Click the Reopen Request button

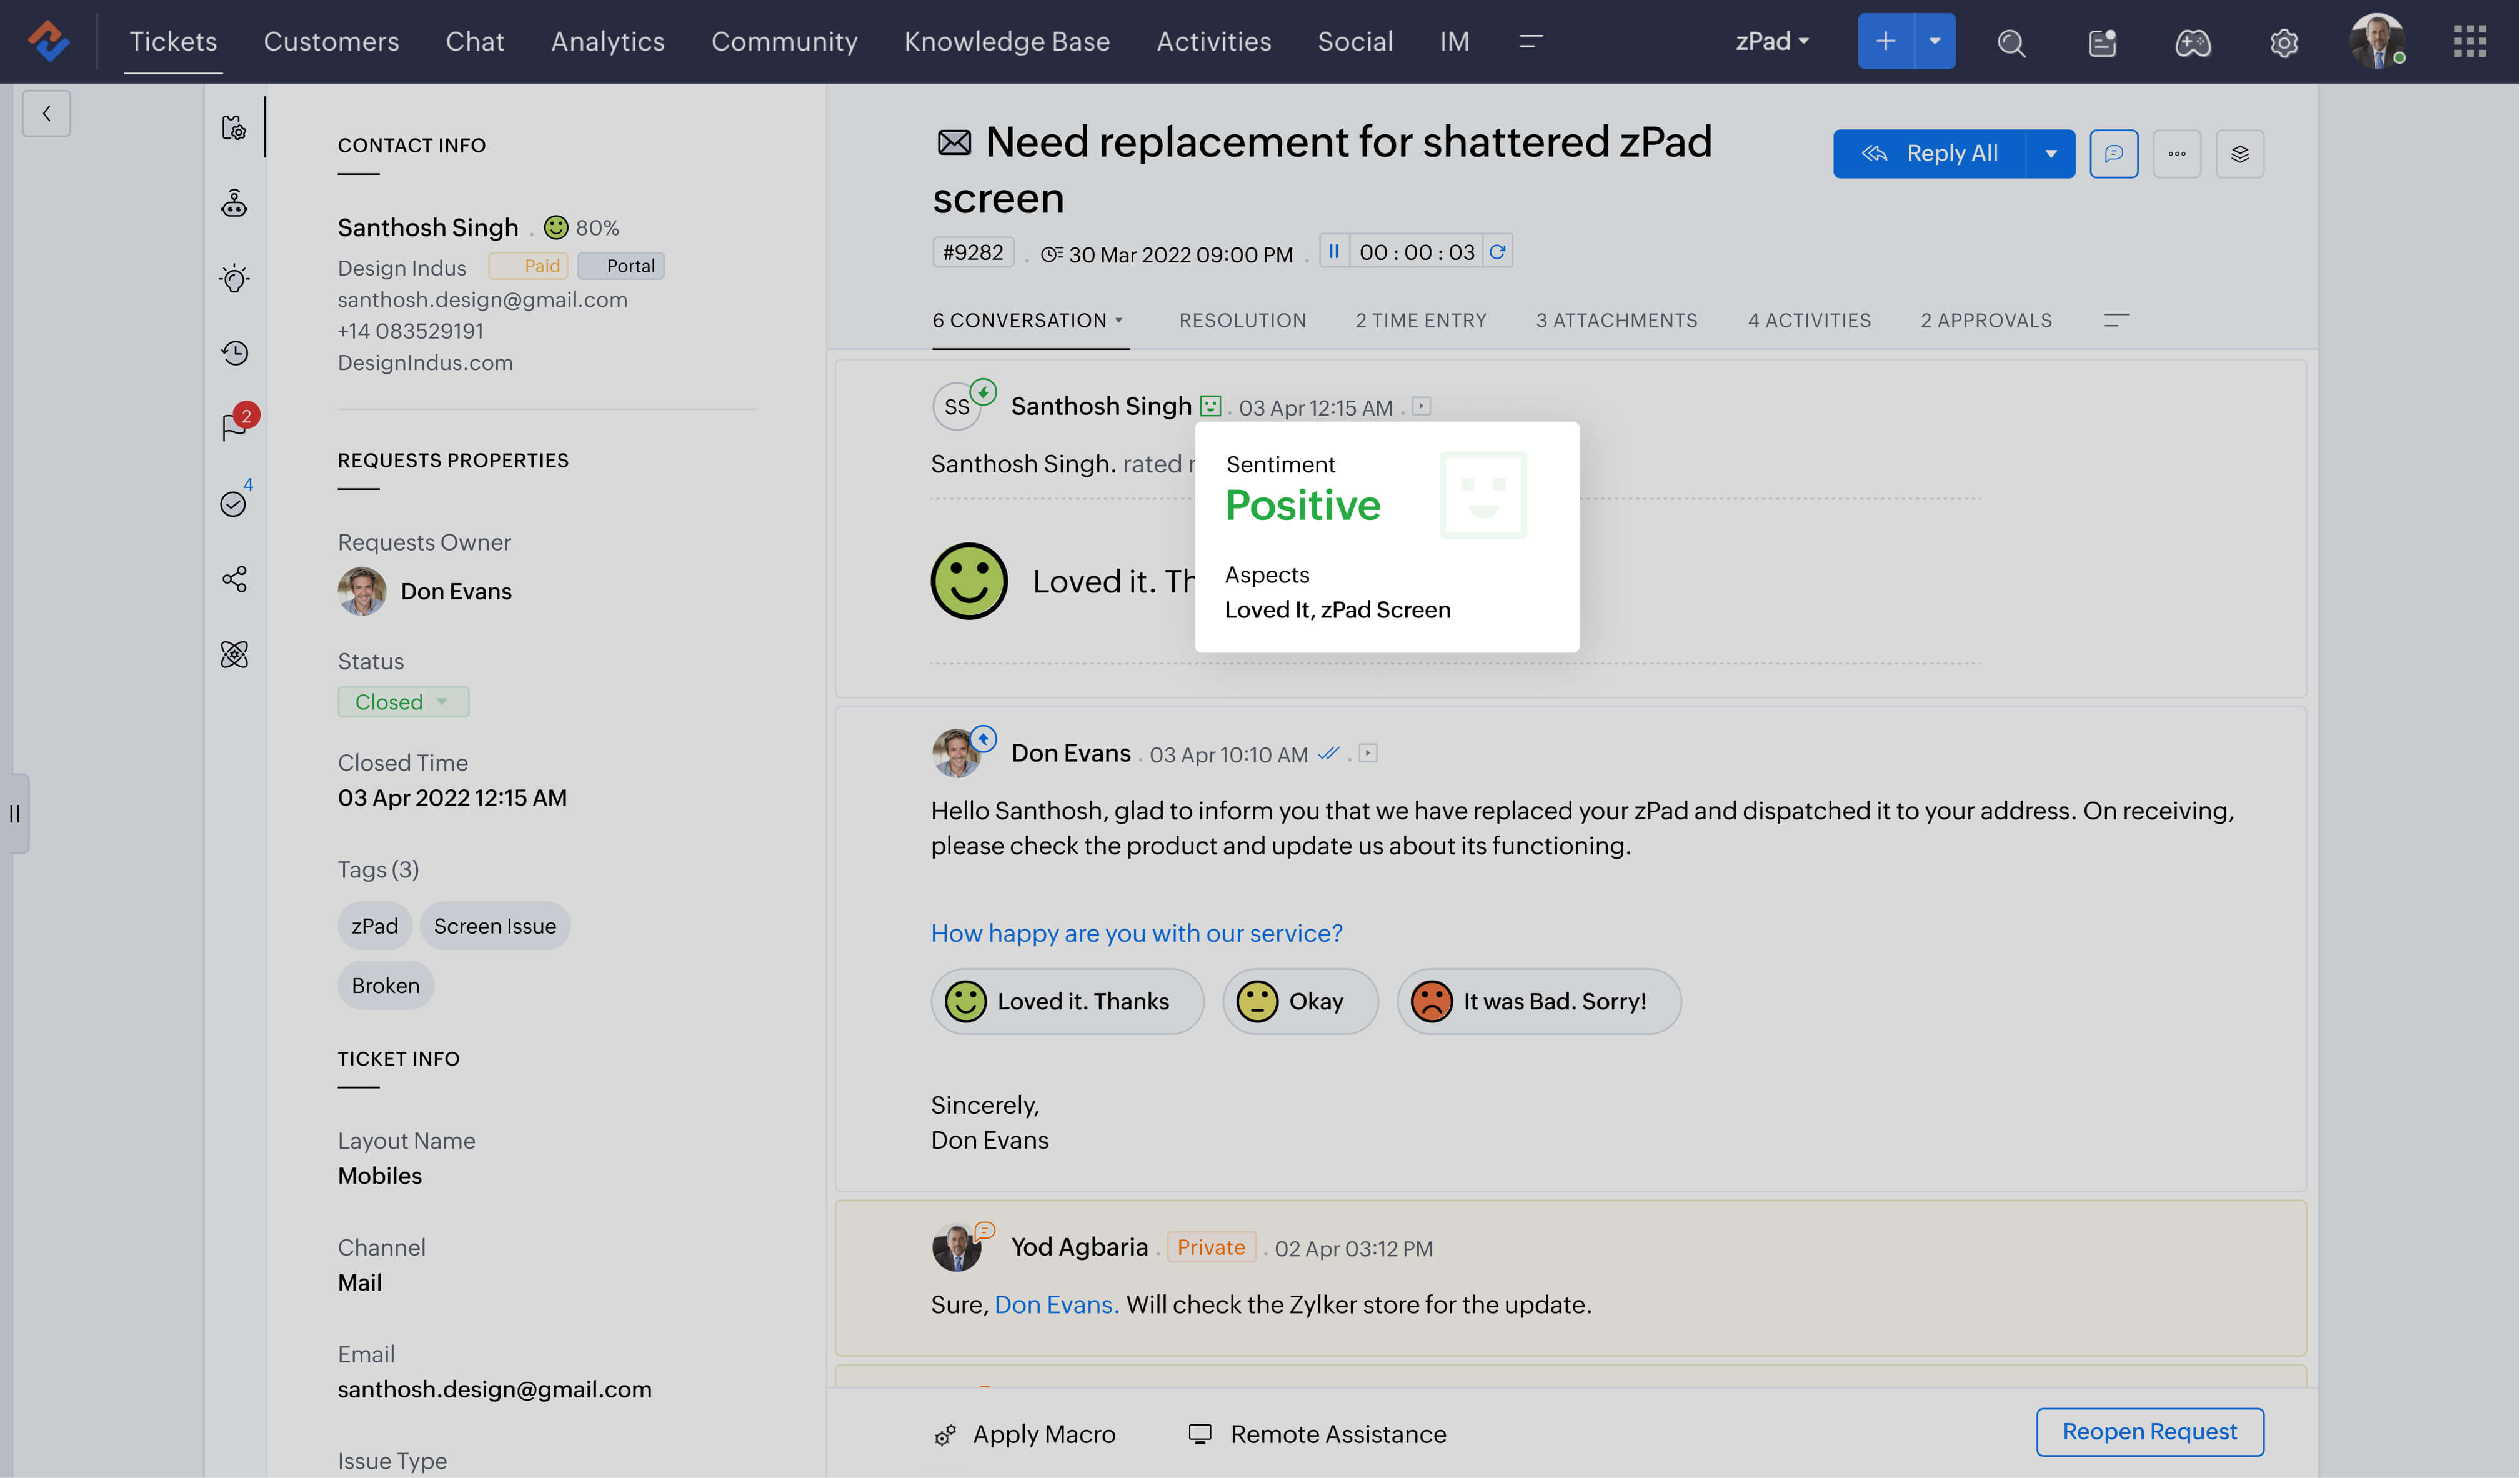(x=2149, y=1431)
